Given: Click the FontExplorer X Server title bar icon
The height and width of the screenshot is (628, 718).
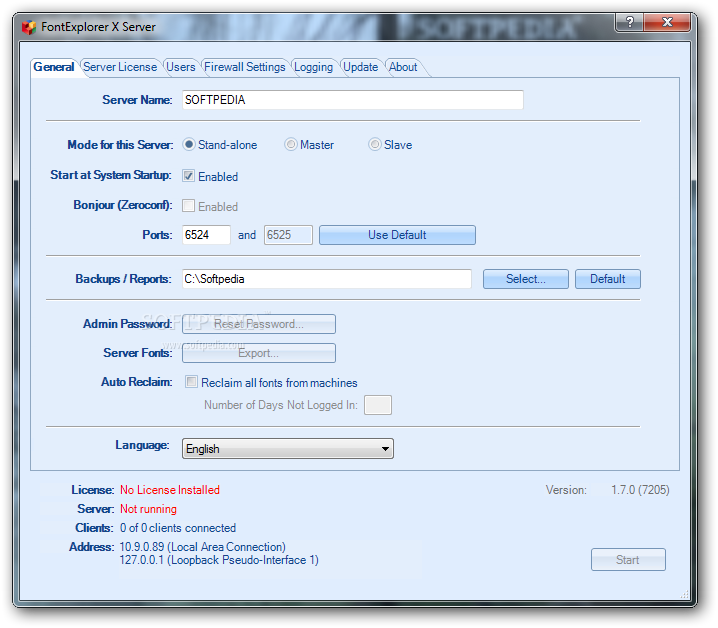Looking at the screenshot, I should tap(29, 27).
